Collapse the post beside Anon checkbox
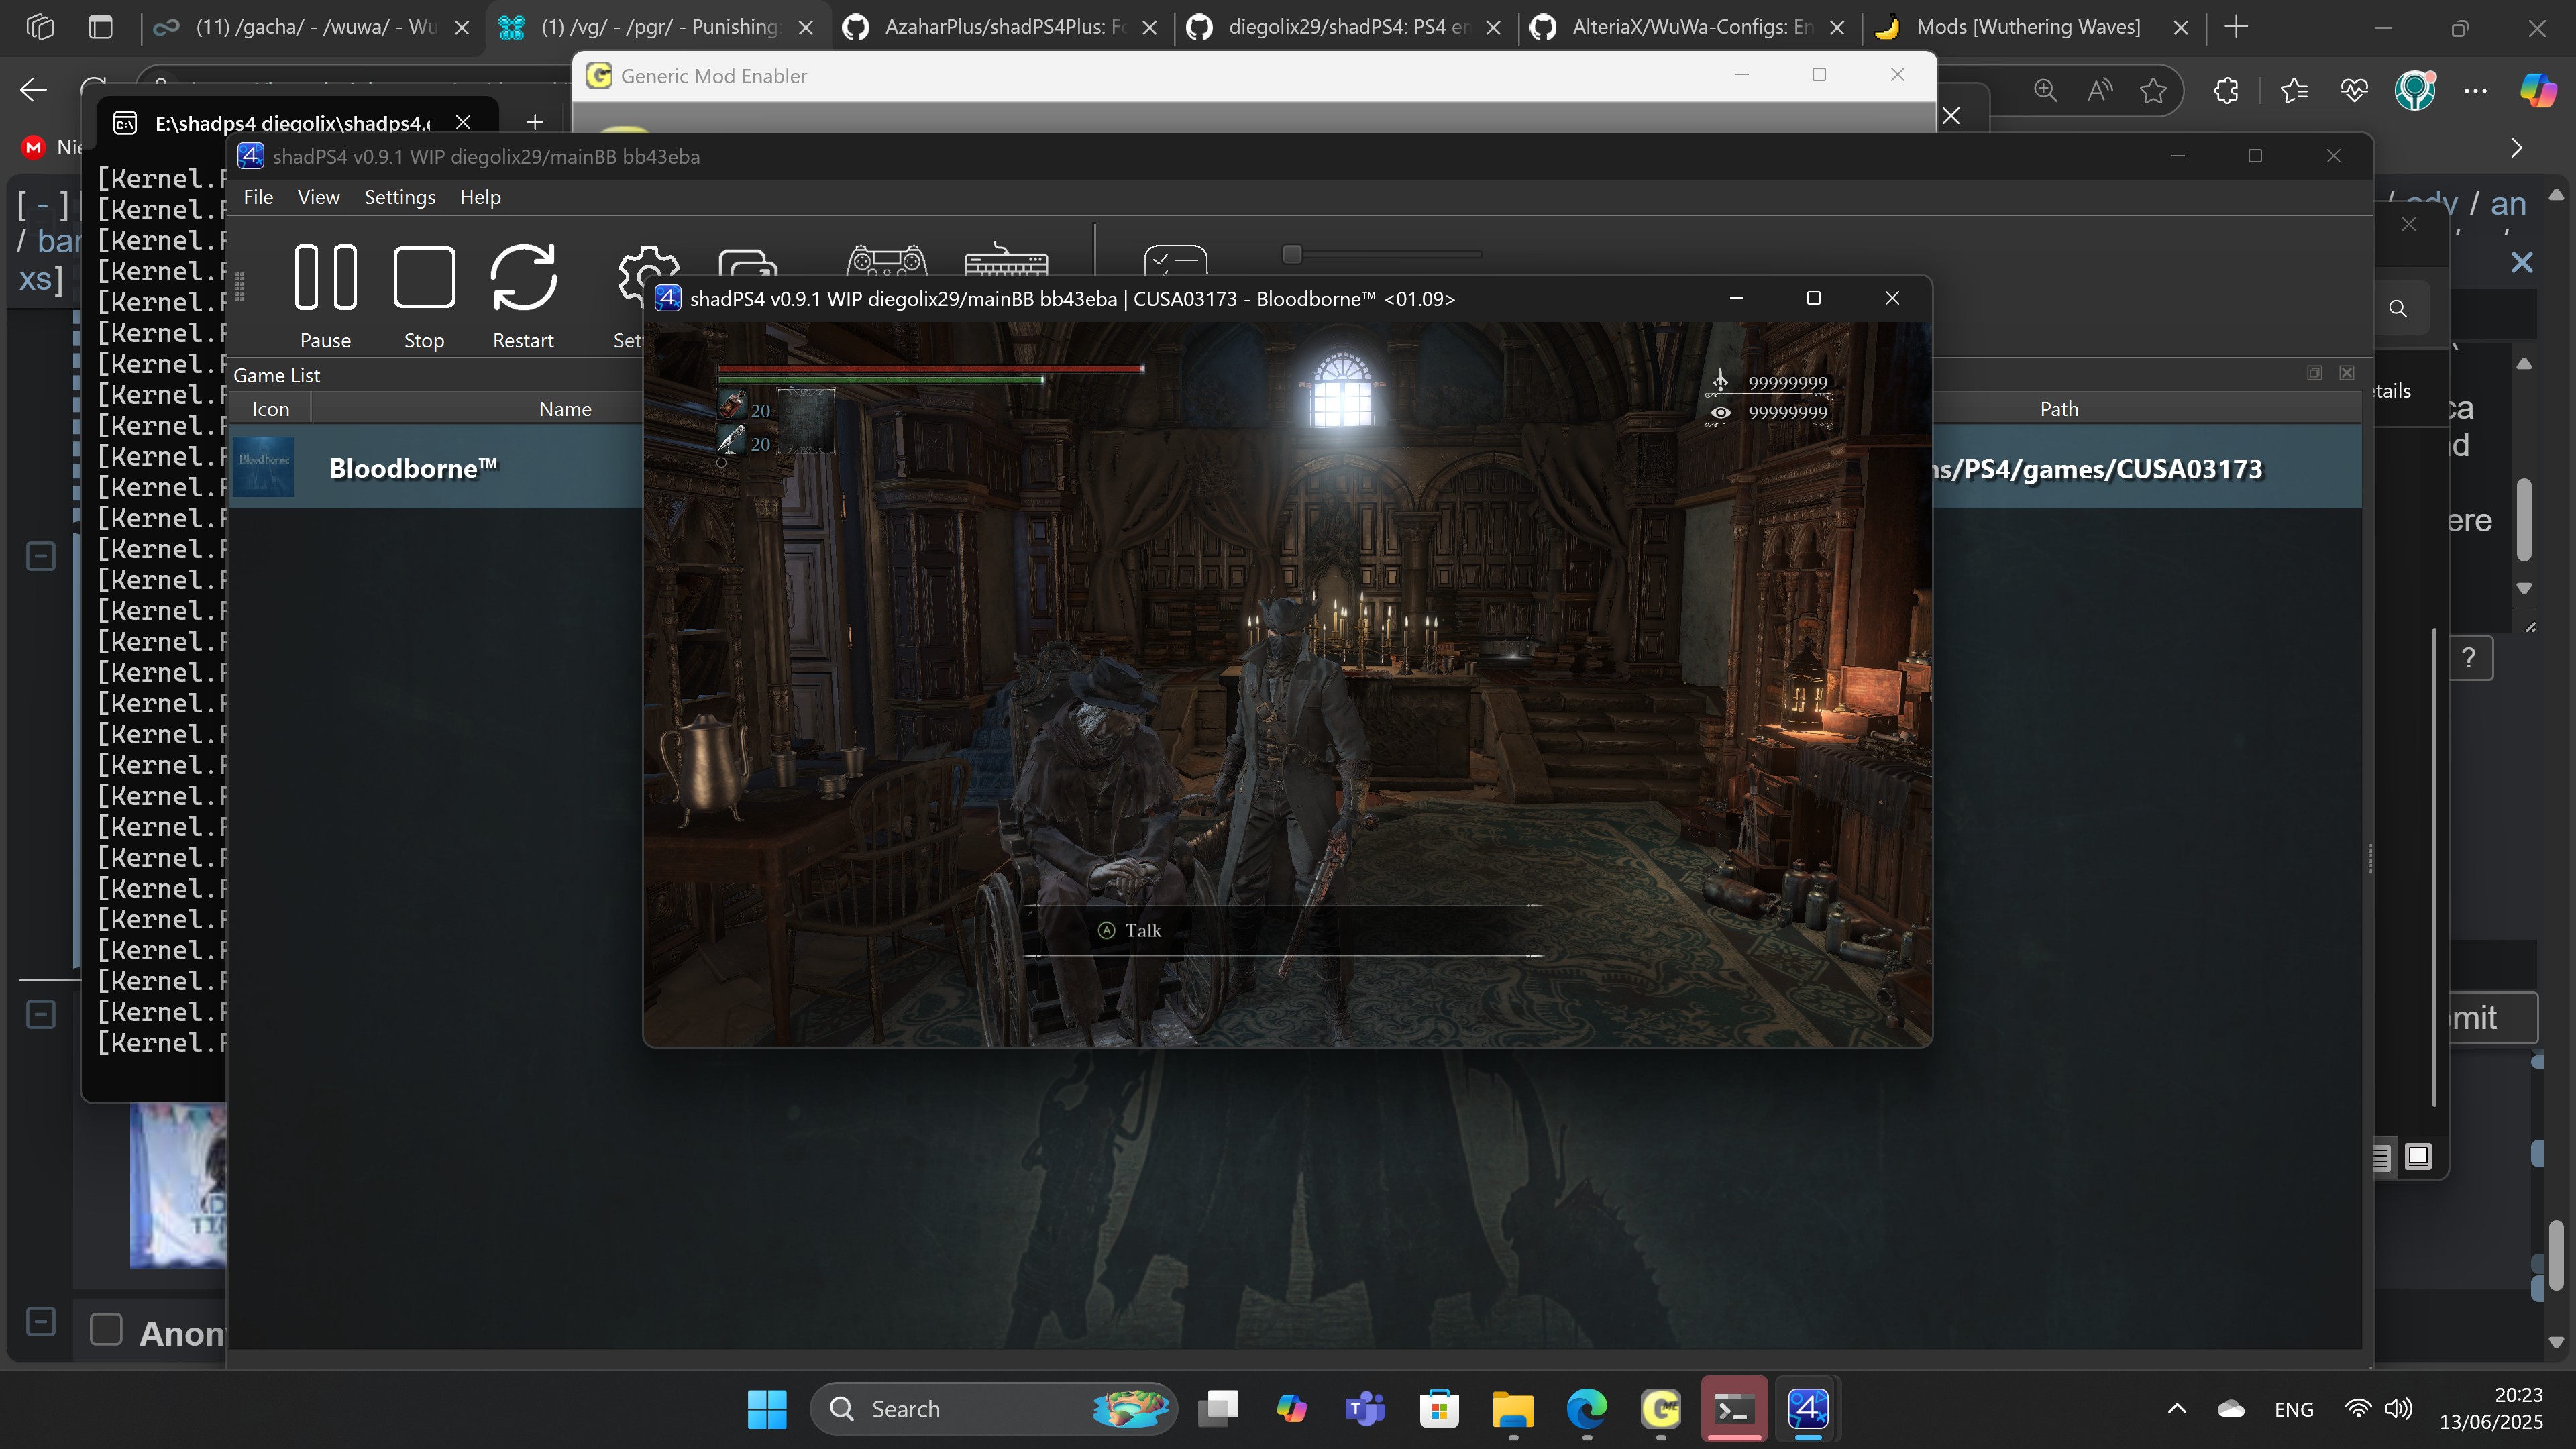 [x=40, y=1321]
